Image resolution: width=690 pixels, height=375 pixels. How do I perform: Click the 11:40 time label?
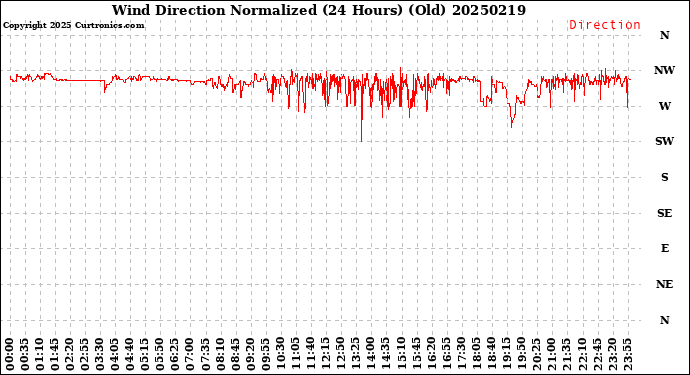(311, 355)
